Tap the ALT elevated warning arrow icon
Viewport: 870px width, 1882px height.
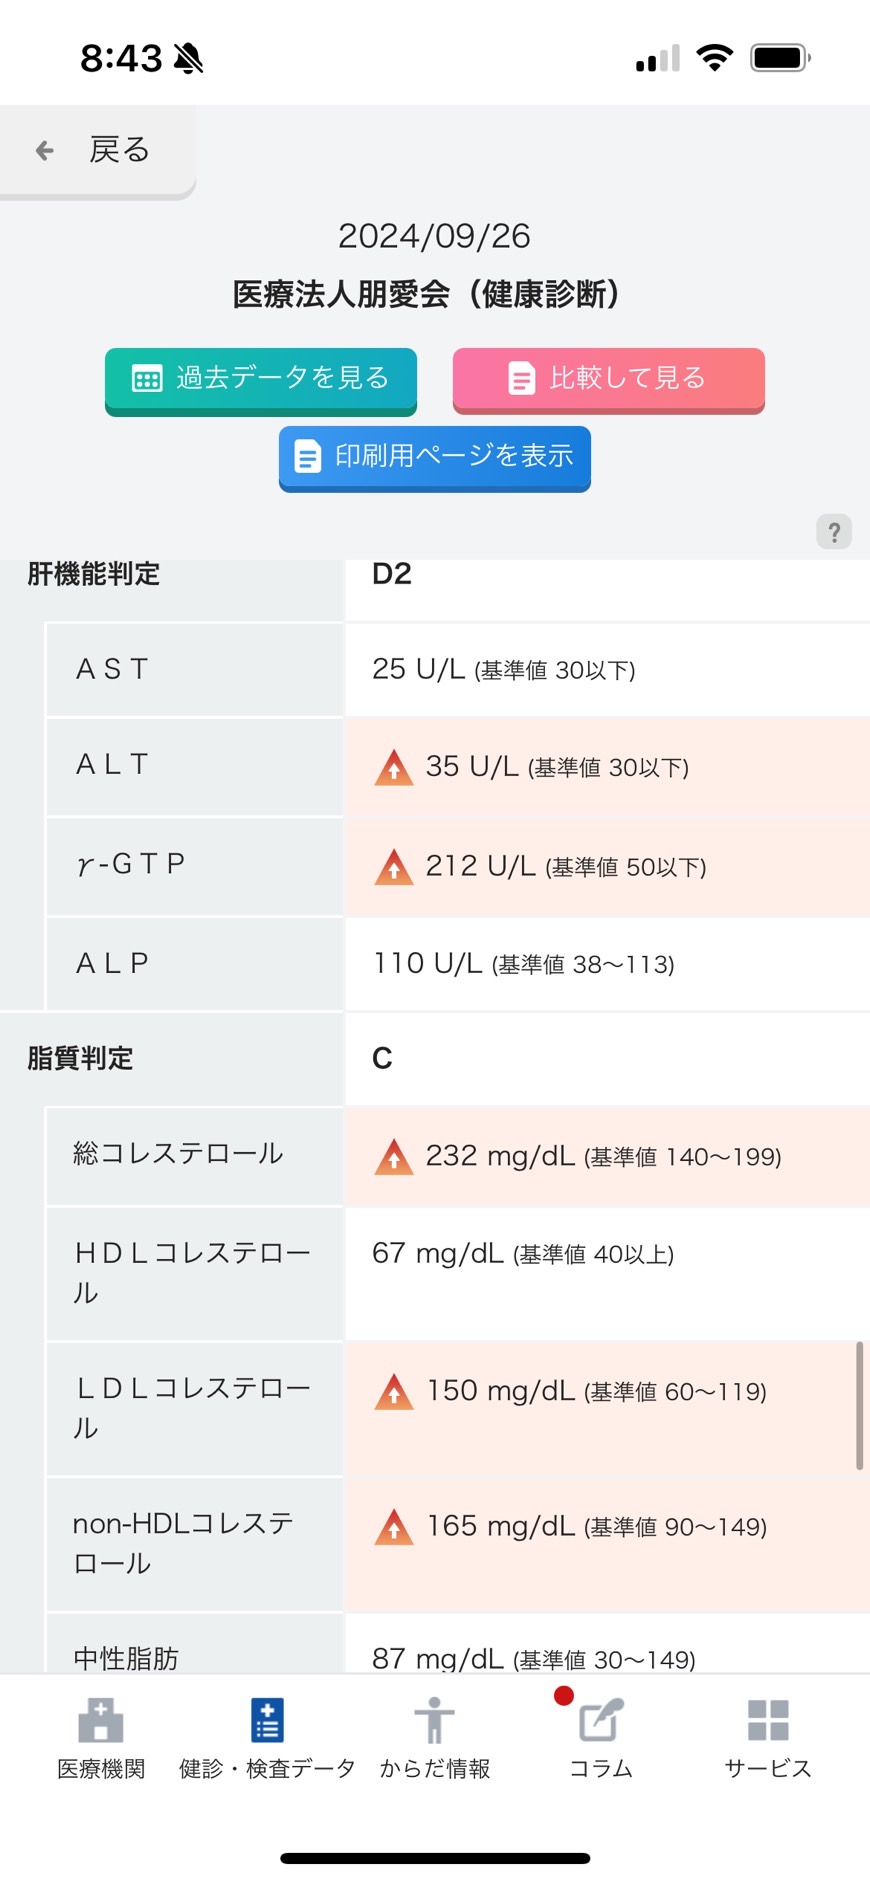point(394,767)
